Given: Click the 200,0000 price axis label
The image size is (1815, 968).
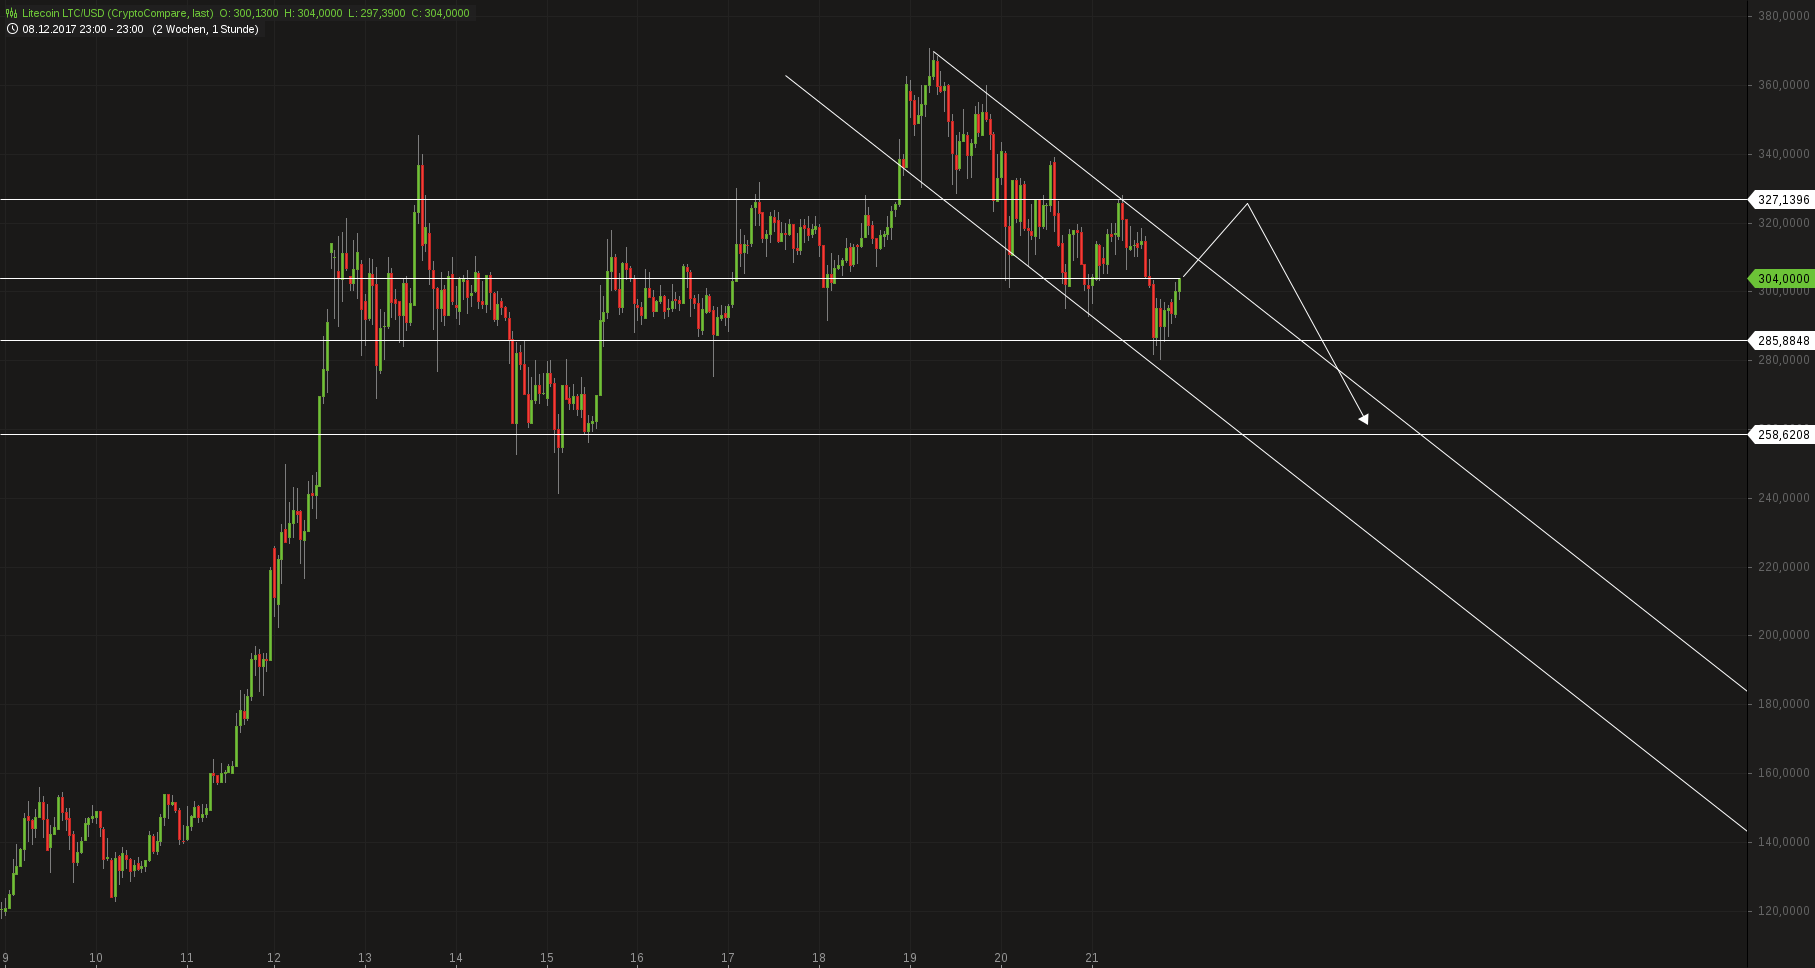Looking at the screenshot, I should (1784, 635).
